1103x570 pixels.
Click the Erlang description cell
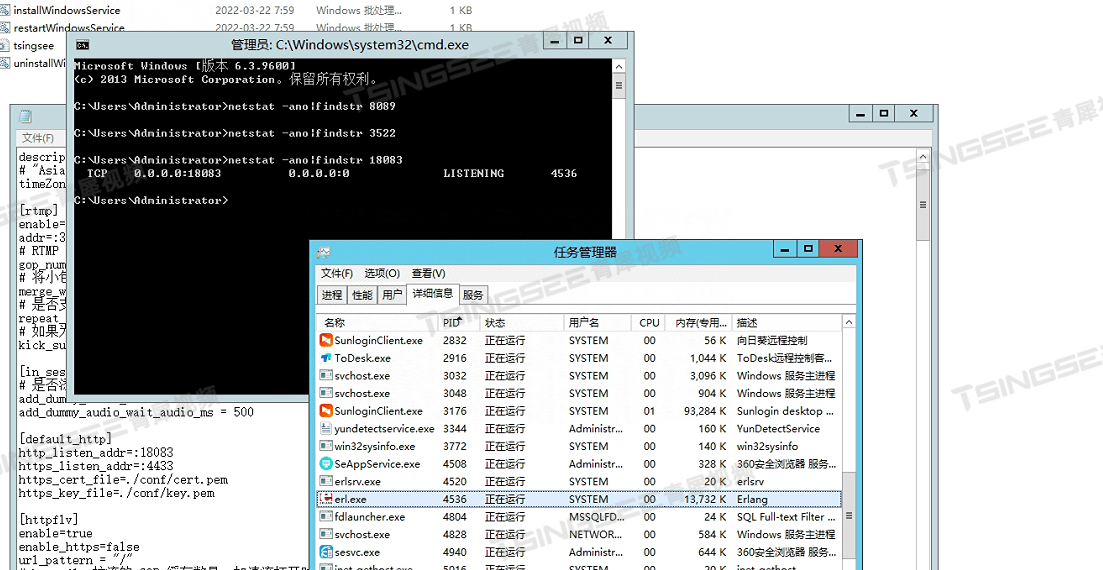(x=752, y=499)
